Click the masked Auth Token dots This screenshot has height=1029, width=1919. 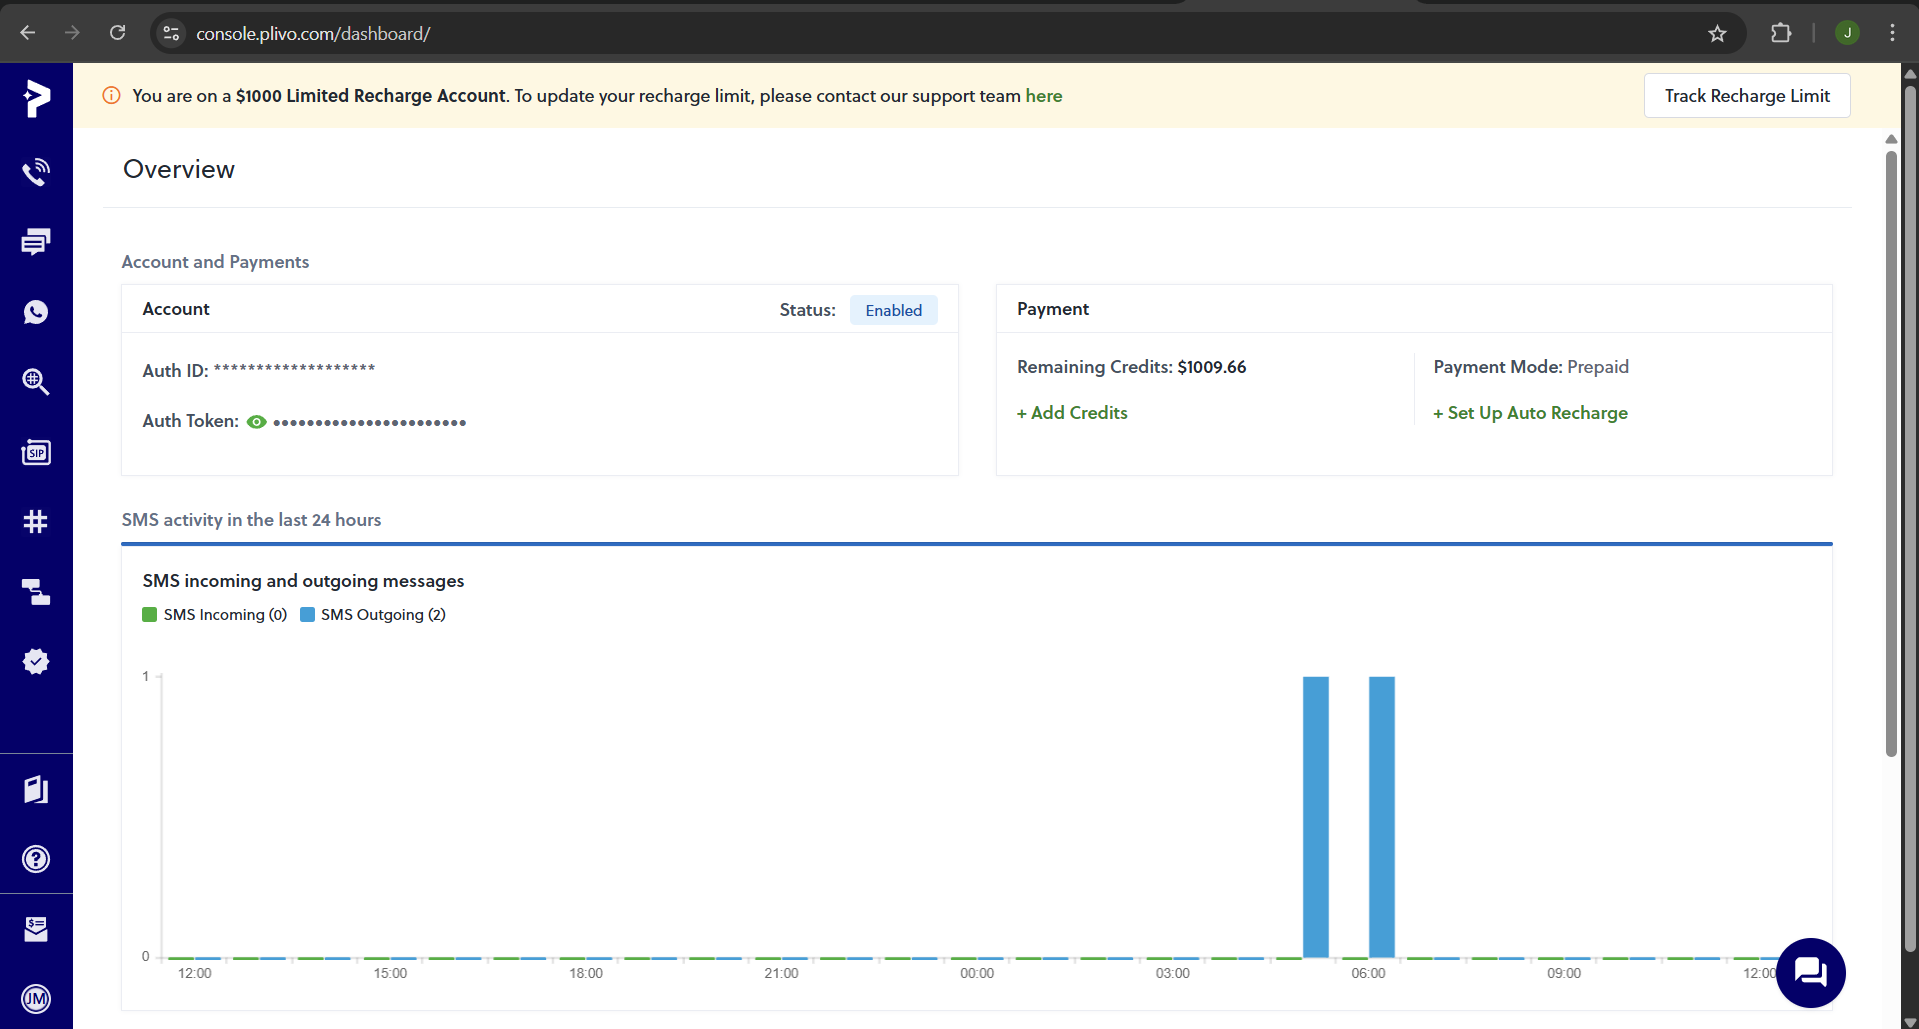click(x=370, y=423)
